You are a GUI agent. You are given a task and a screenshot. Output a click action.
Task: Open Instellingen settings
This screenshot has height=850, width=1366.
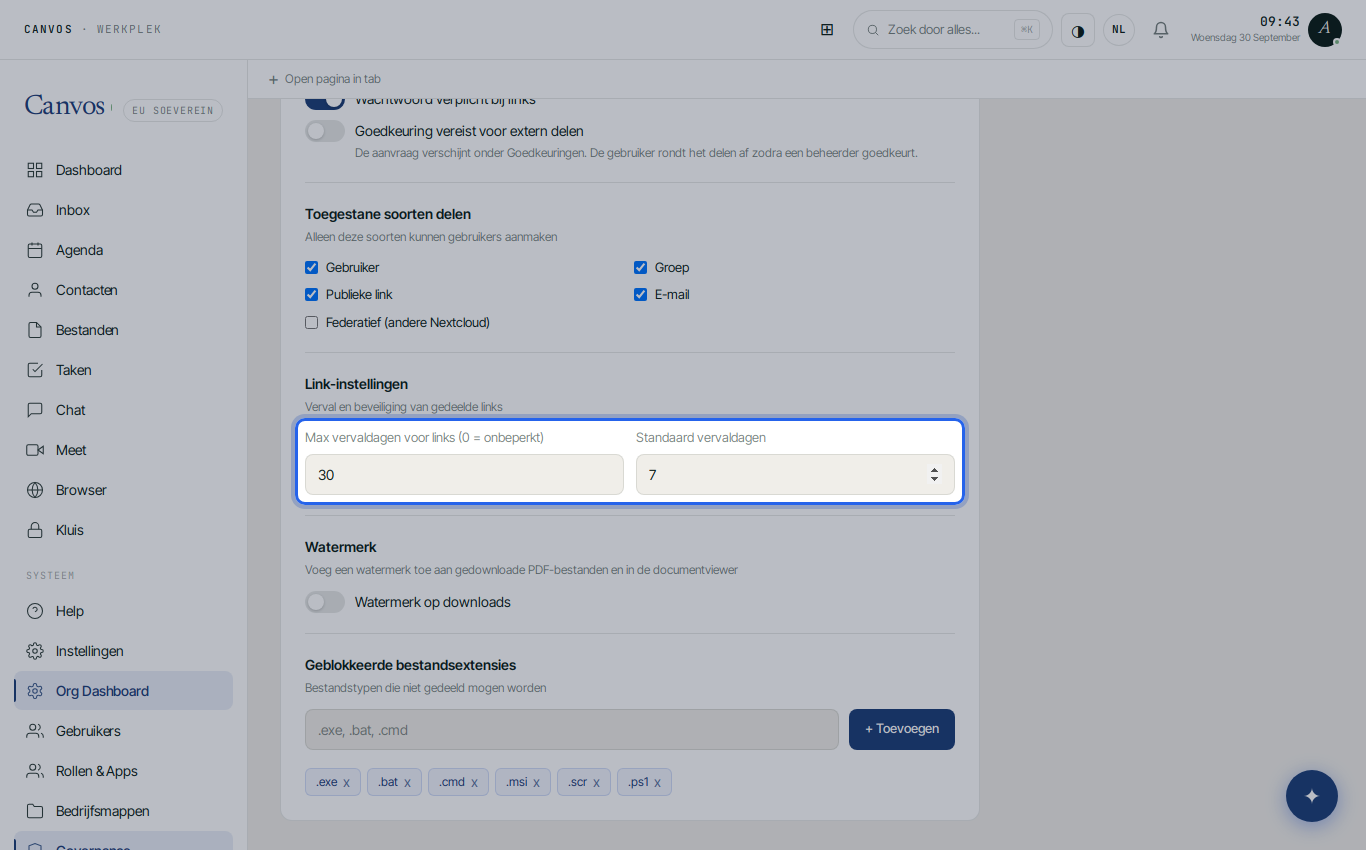coord(123,651)
